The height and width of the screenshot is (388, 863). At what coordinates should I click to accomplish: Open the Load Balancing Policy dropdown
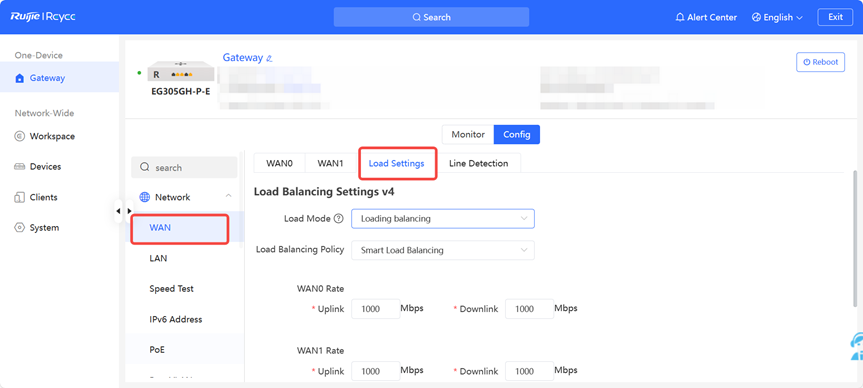443,250
